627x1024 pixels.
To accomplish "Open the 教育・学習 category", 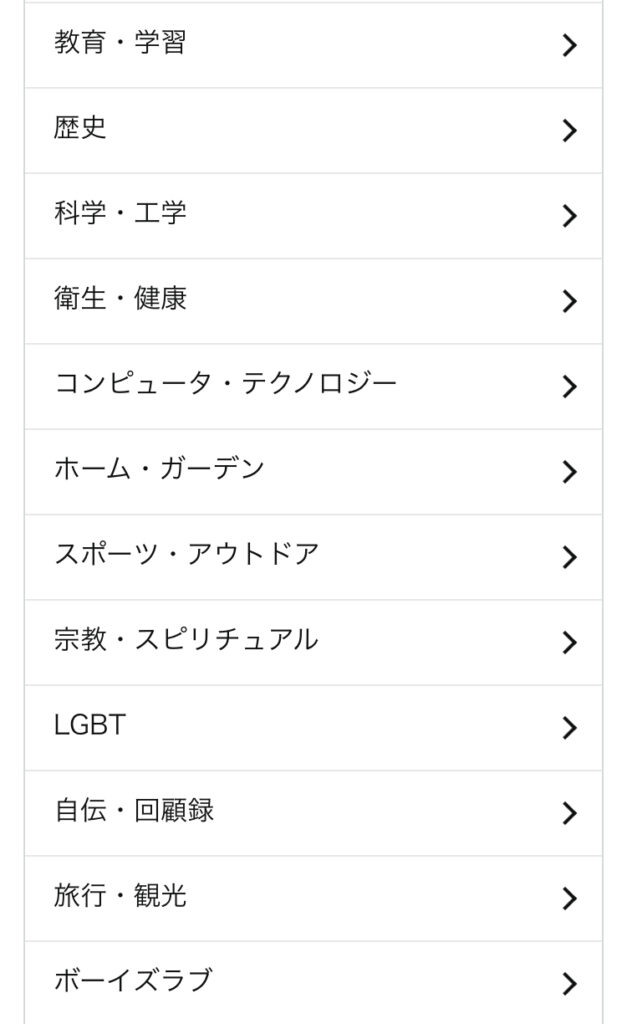I will (120, 44).
